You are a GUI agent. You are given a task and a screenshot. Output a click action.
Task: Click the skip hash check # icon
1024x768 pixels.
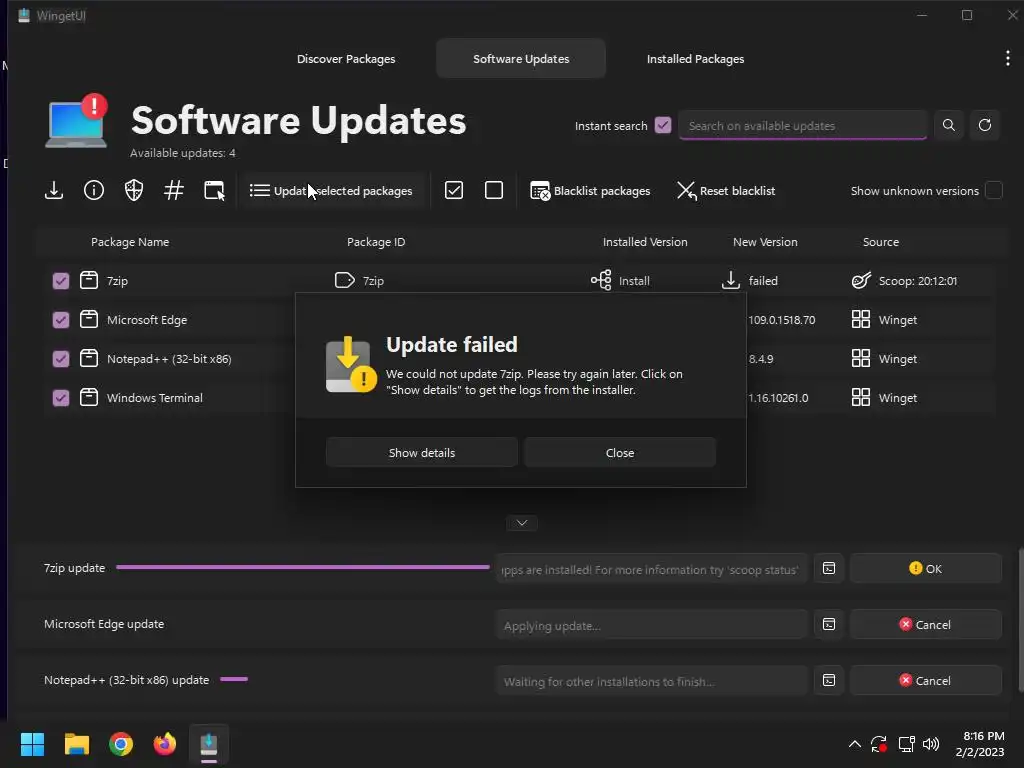pyautogui.click(x=174, y=191)
